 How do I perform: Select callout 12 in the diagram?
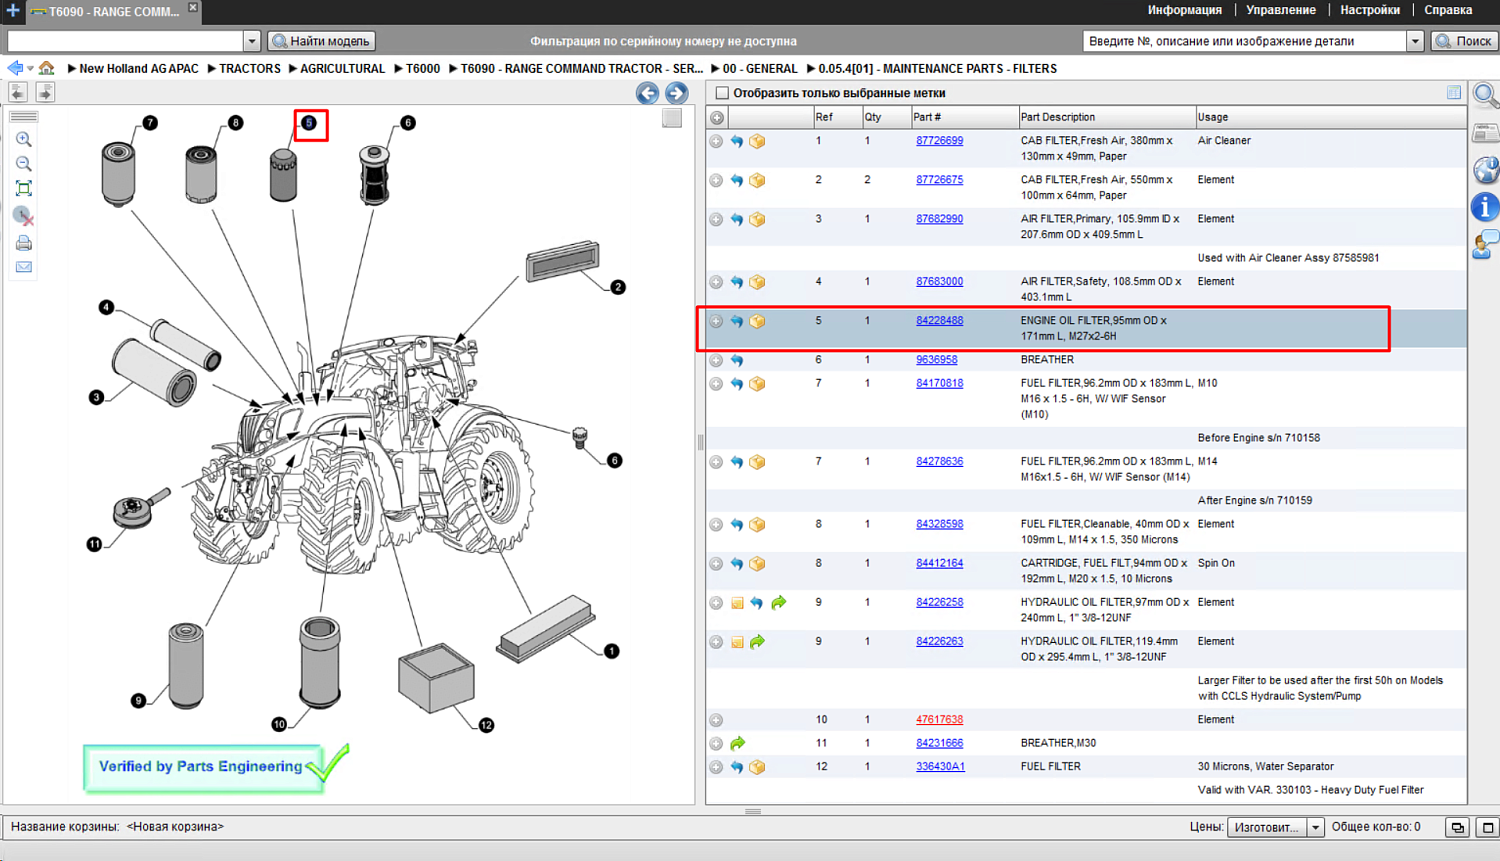pyautogui.click(x=486, y=726)
